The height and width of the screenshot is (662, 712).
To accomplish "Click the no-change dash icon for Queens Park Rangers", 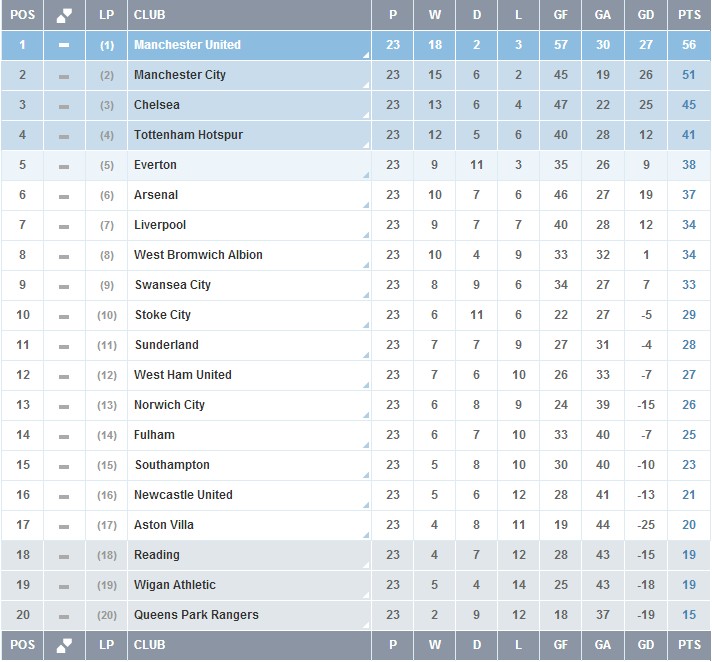I will (64, 615).
